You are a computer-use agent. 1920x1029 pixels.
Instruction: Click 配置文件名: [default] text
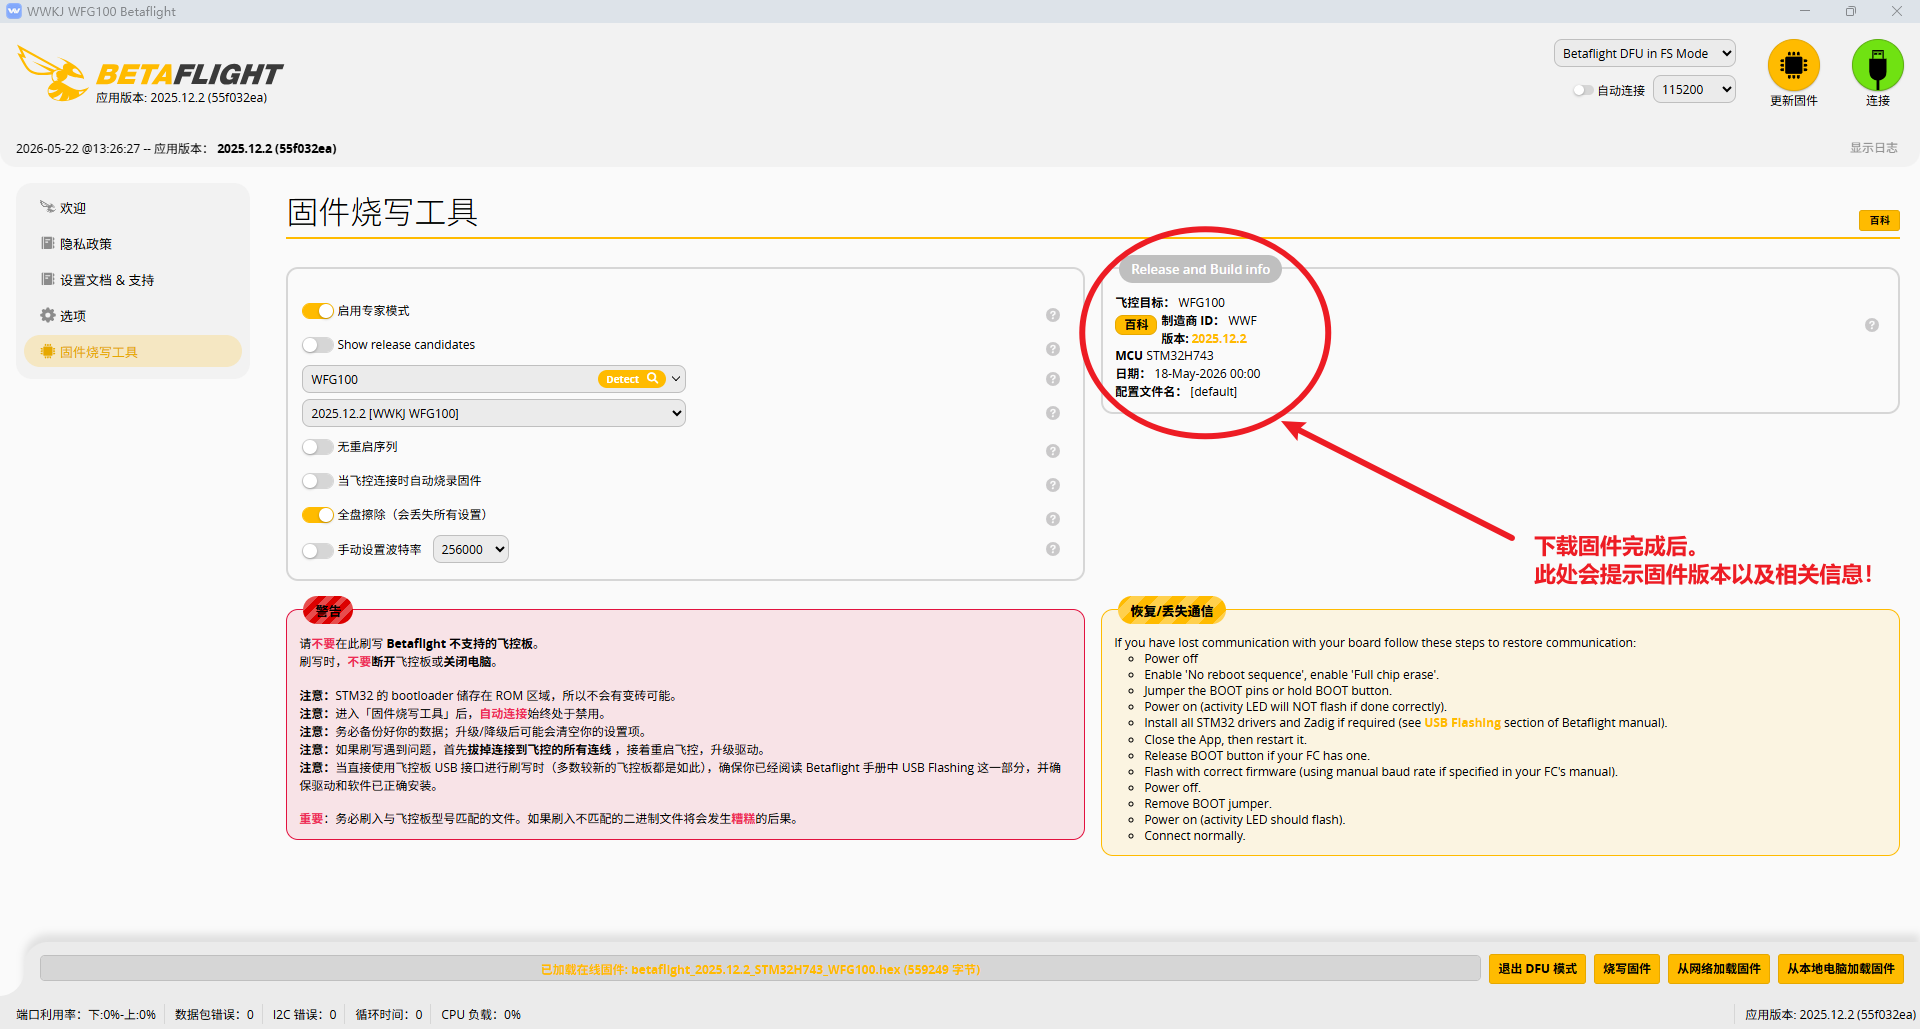(1176, 392)
